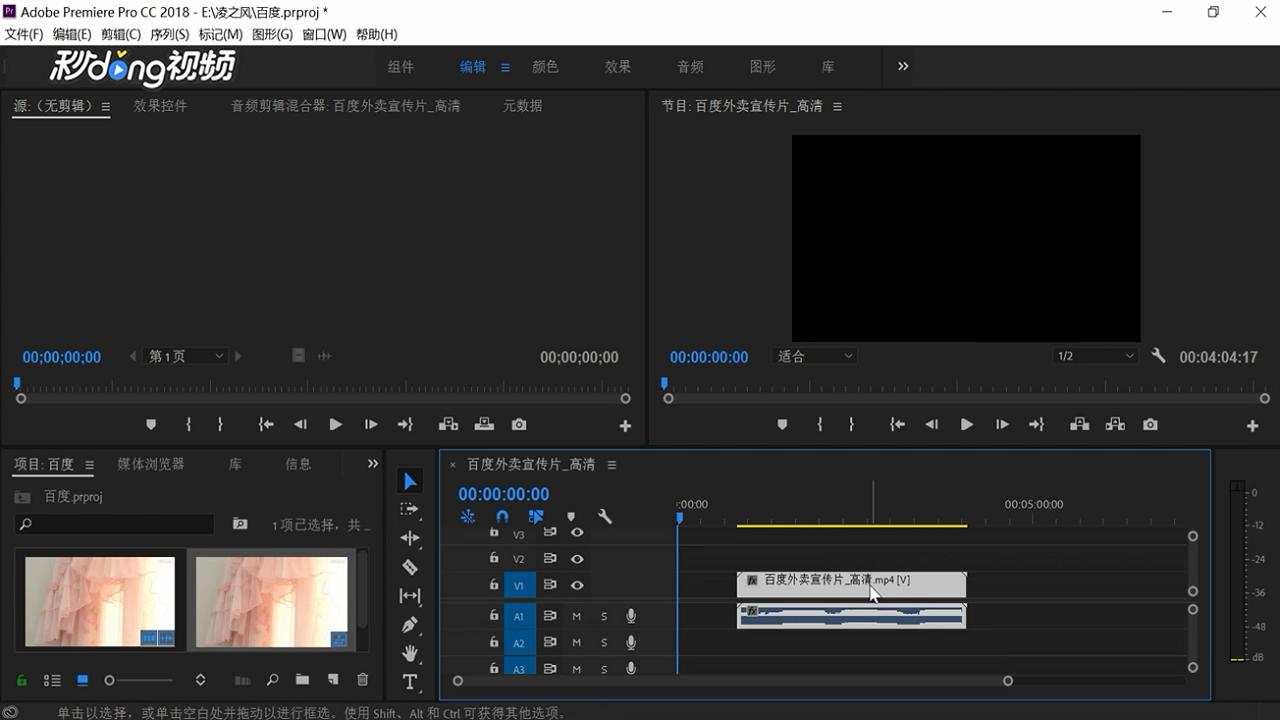Open the source page dropdown 第1页
This screenshot has width=1280, height=720.
pyautogui.click(x=186, y=356)
